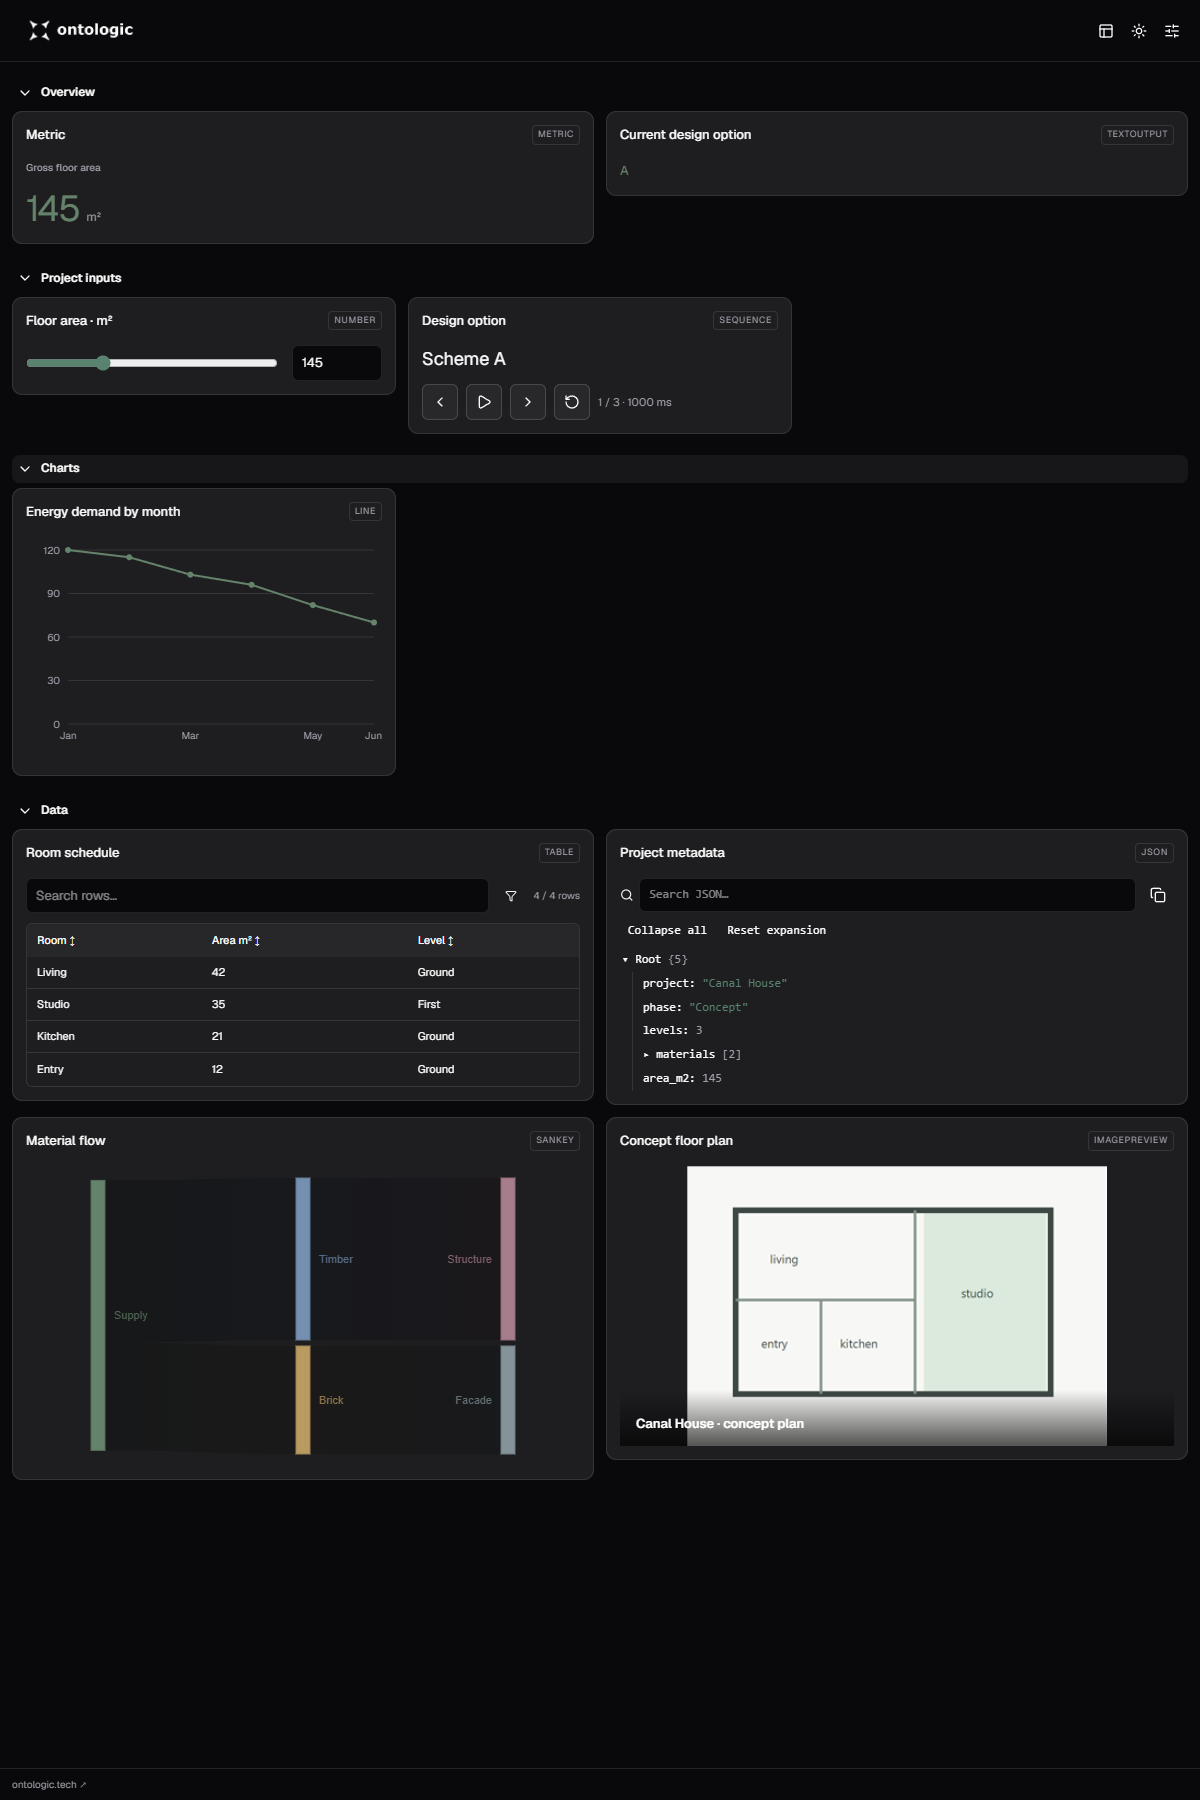Play the design option sequence
This screenshot has height=1800, width=1200.
484,402
